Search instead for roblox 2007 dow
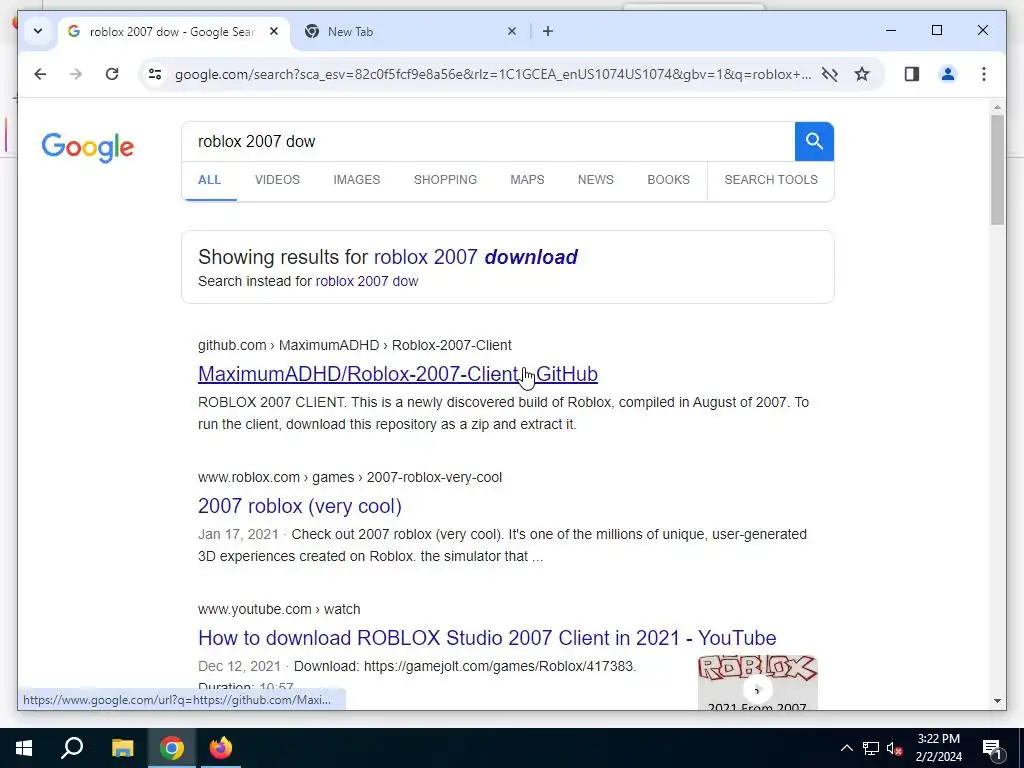Image resolution: width=1024 pixels, height=768 pixels. pos(366,281)
